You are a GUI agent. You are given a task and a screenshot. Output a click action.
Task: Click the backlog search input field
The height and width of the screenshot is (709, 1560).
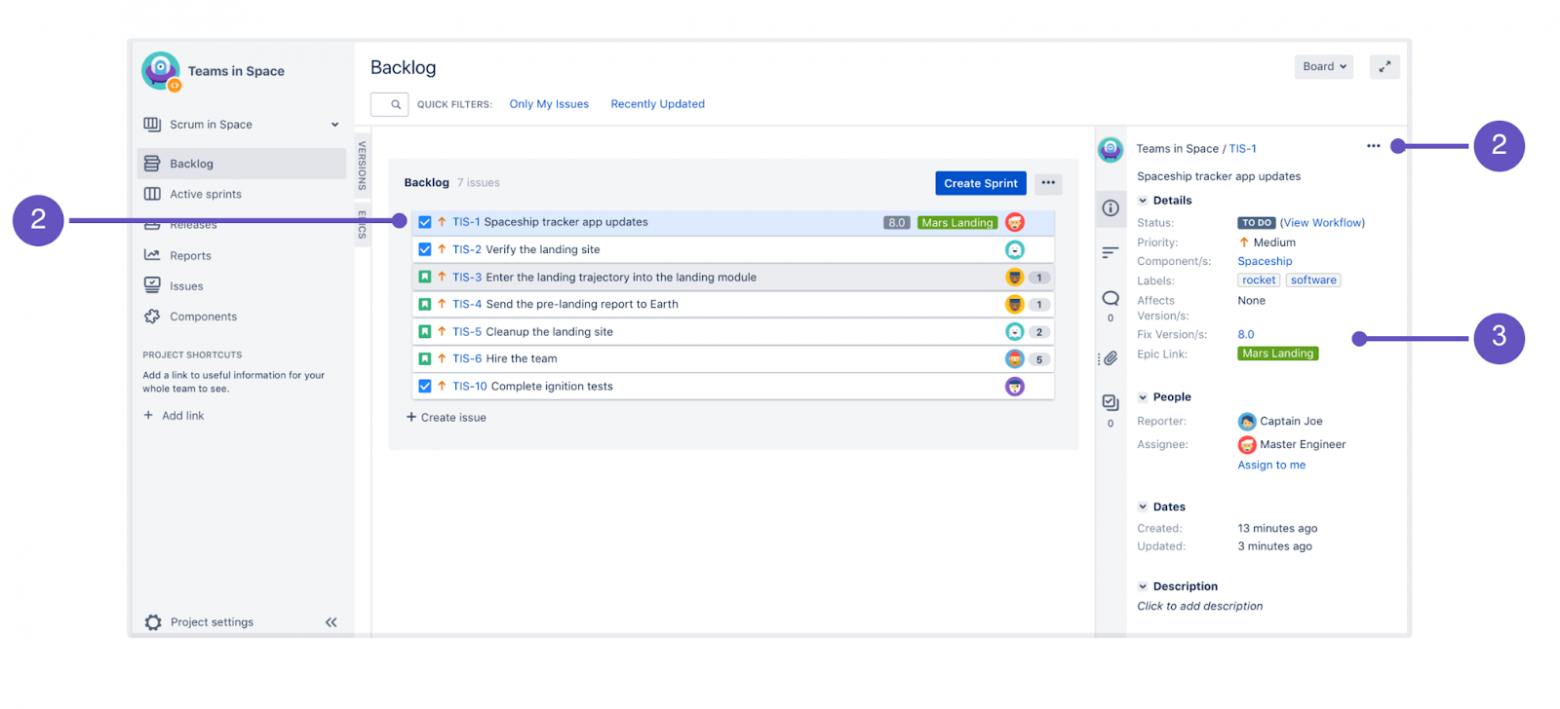tap(389, 104)
